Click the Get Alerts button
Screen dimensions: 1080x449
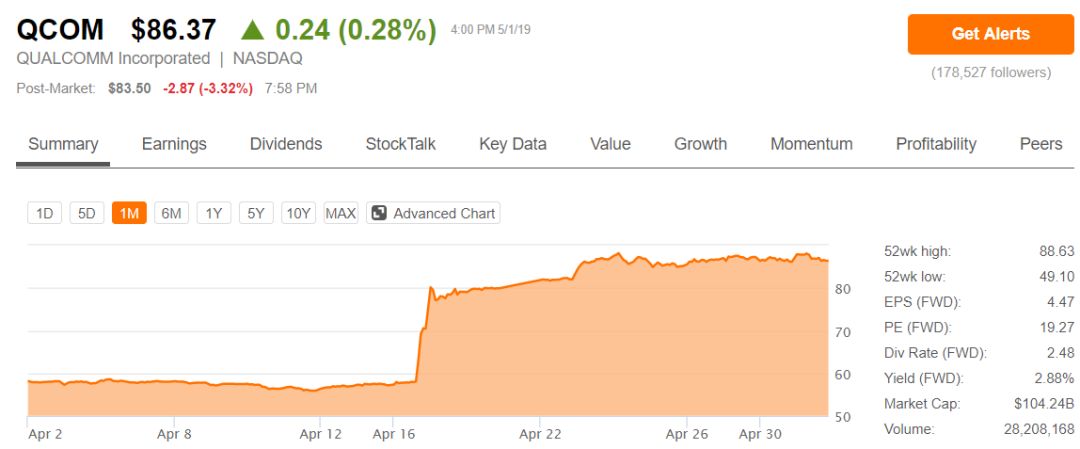(990, 34)
